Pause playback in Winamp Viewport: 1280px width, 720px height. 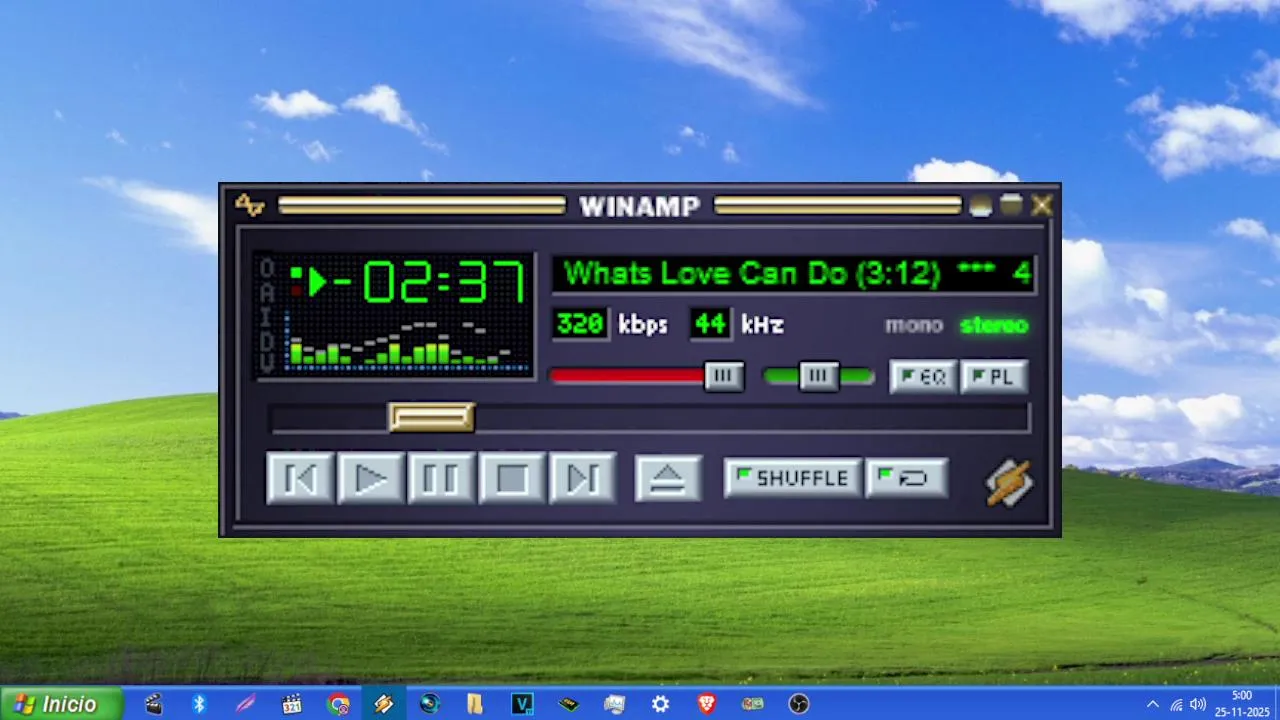[441, 478]
